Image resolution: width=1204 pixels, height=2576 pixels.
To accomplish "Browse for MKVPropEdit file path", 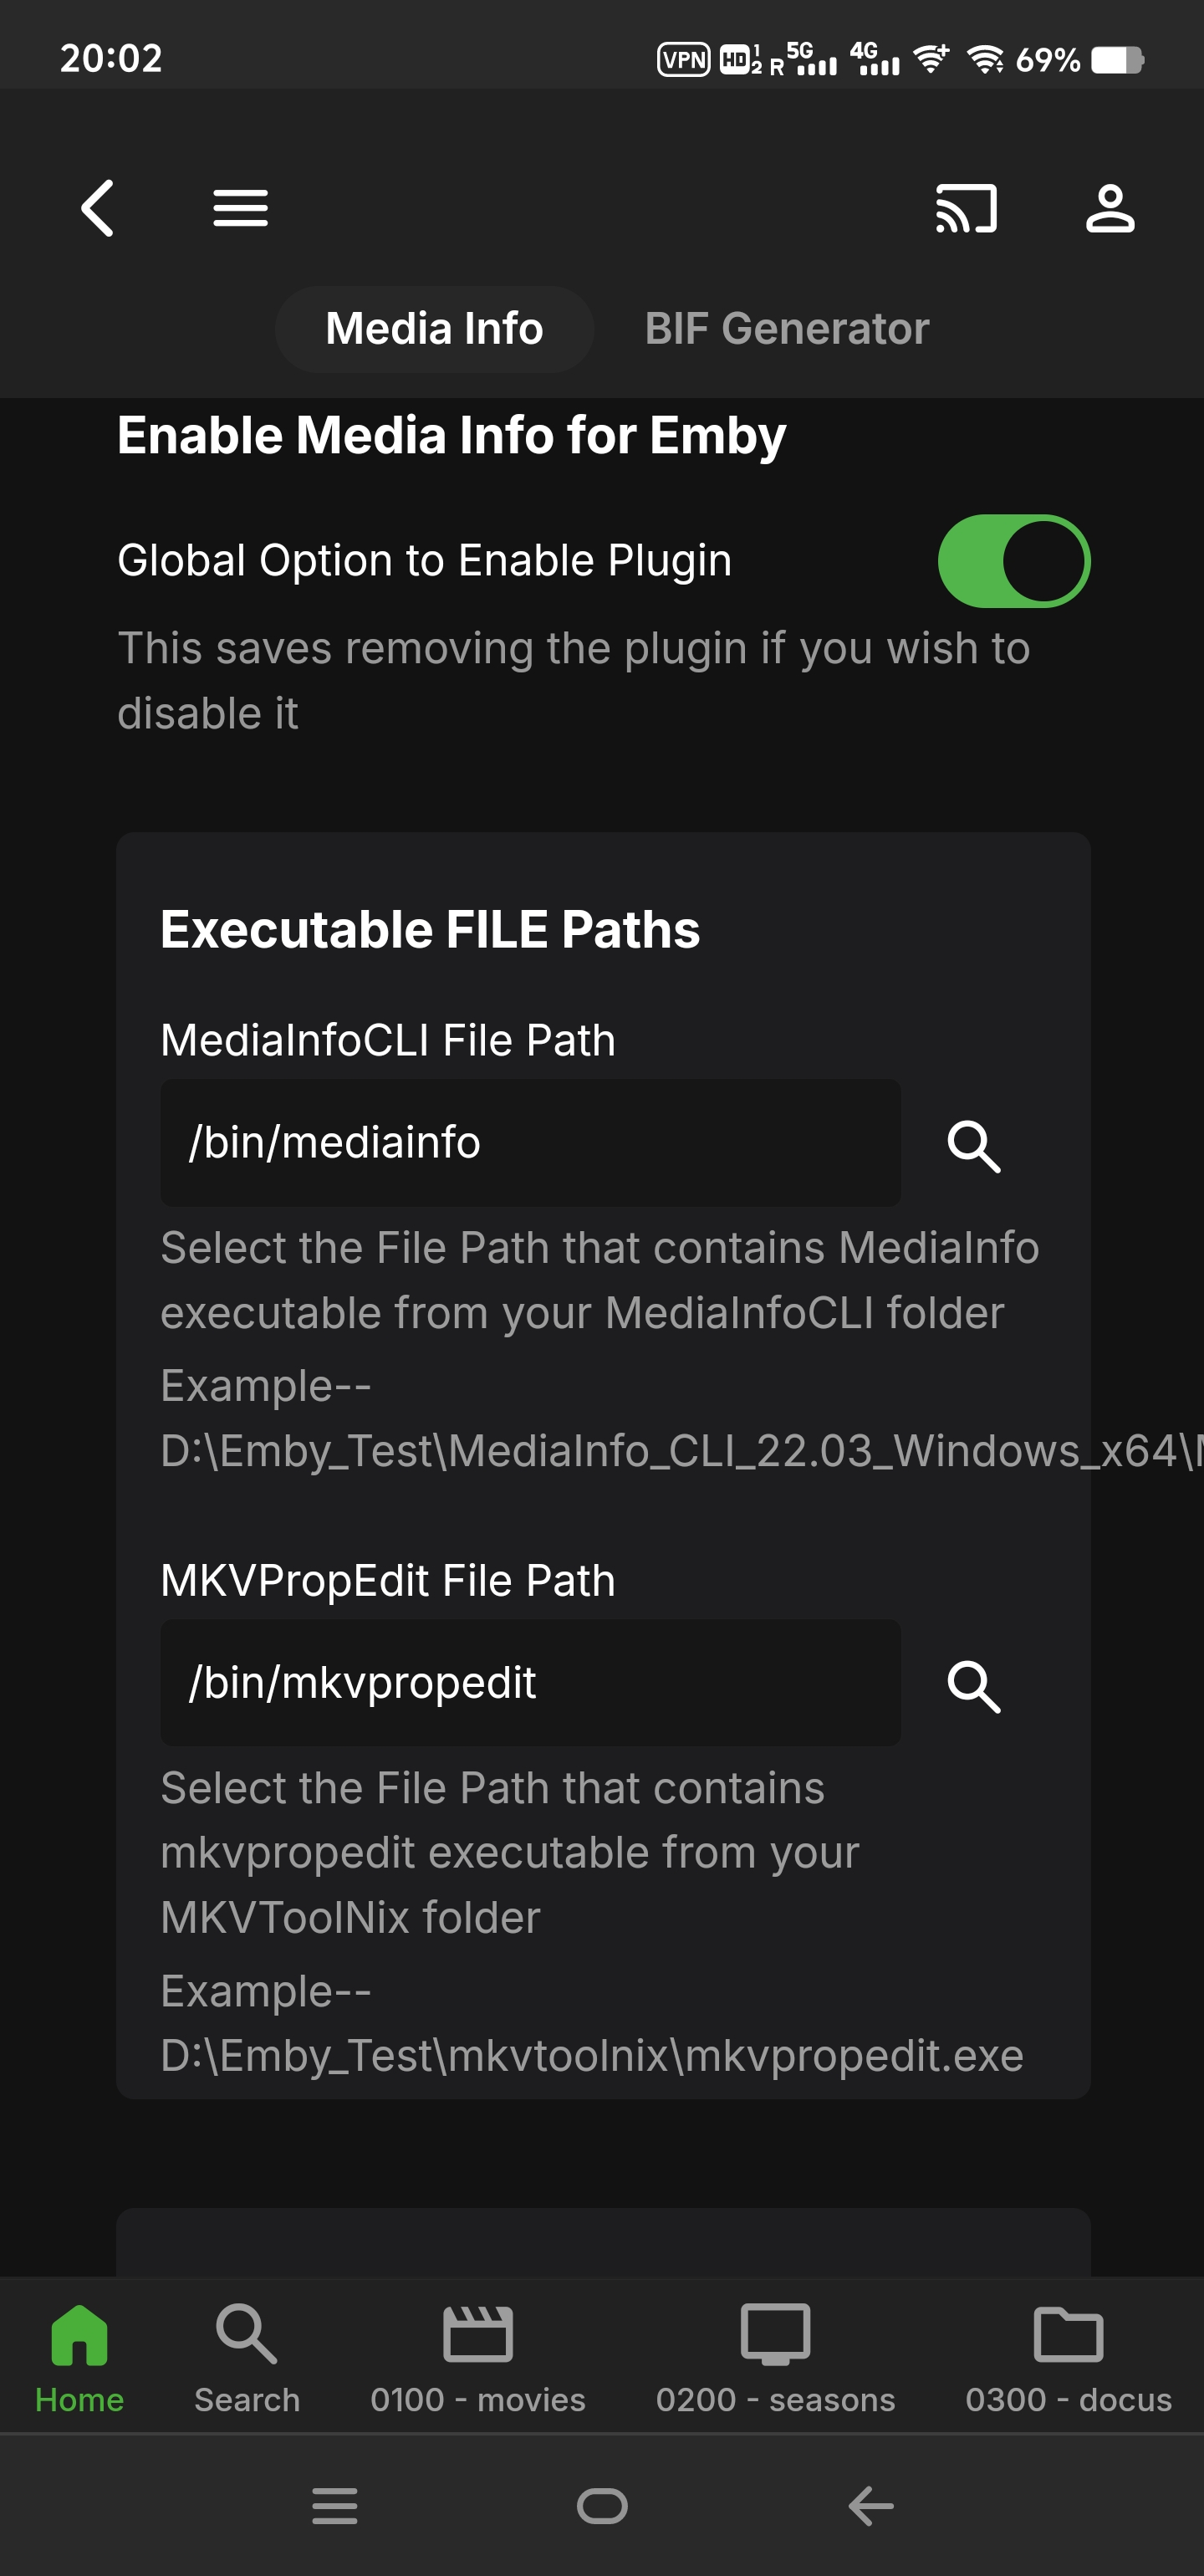I will click(x=973, y=1685).
